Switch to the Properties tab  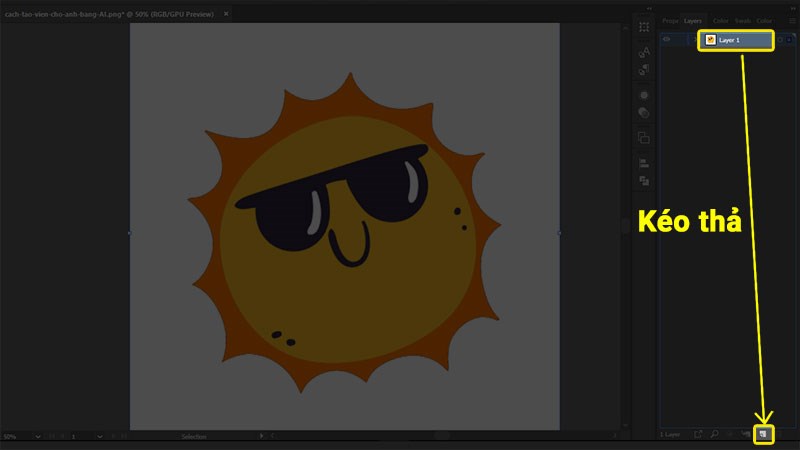coord(670,20)
